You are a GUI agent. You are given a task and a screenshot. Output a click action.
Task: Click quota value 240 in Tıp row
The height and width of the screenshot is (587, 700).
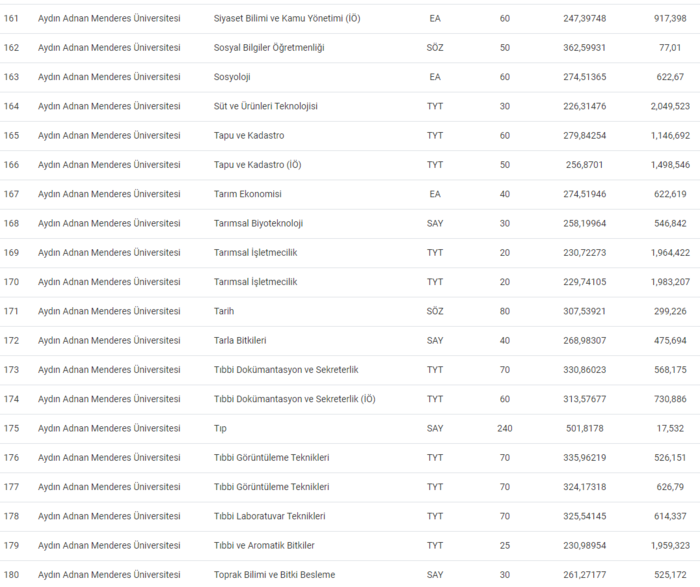click(504, 428)
